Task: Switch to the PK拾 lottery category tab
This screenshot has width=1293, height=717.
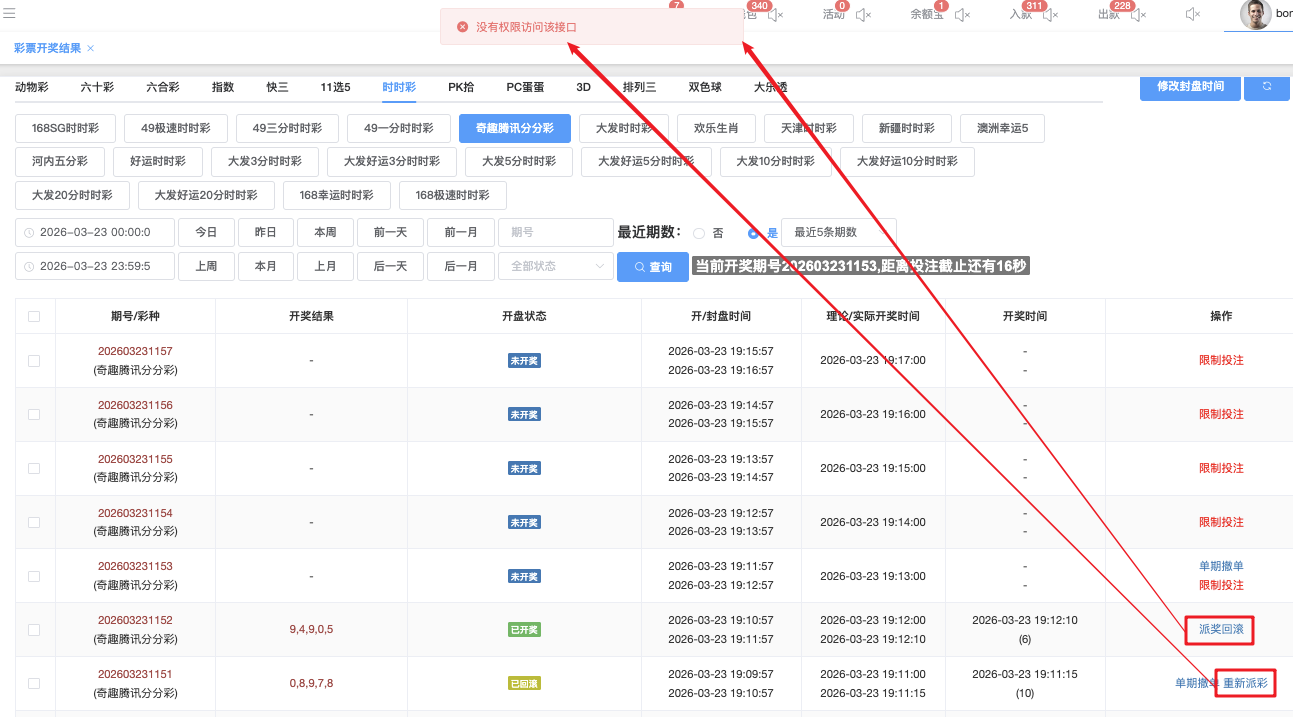Action: [461, 87]
